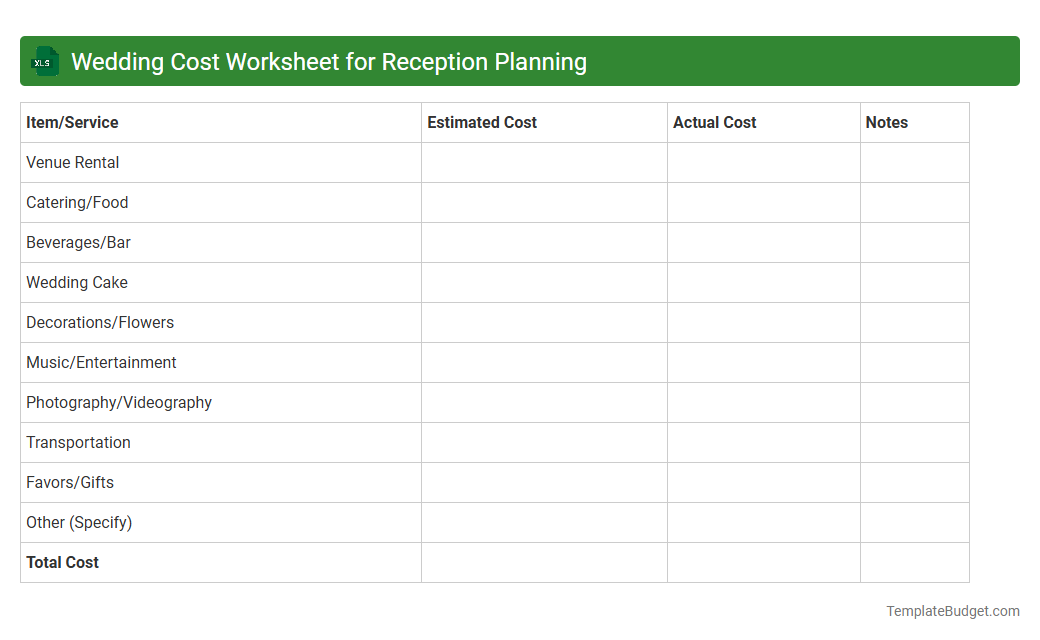Click the XLS file icon in the header
The width and height of the screenshot is (1040, 640).
pos(44,61)
